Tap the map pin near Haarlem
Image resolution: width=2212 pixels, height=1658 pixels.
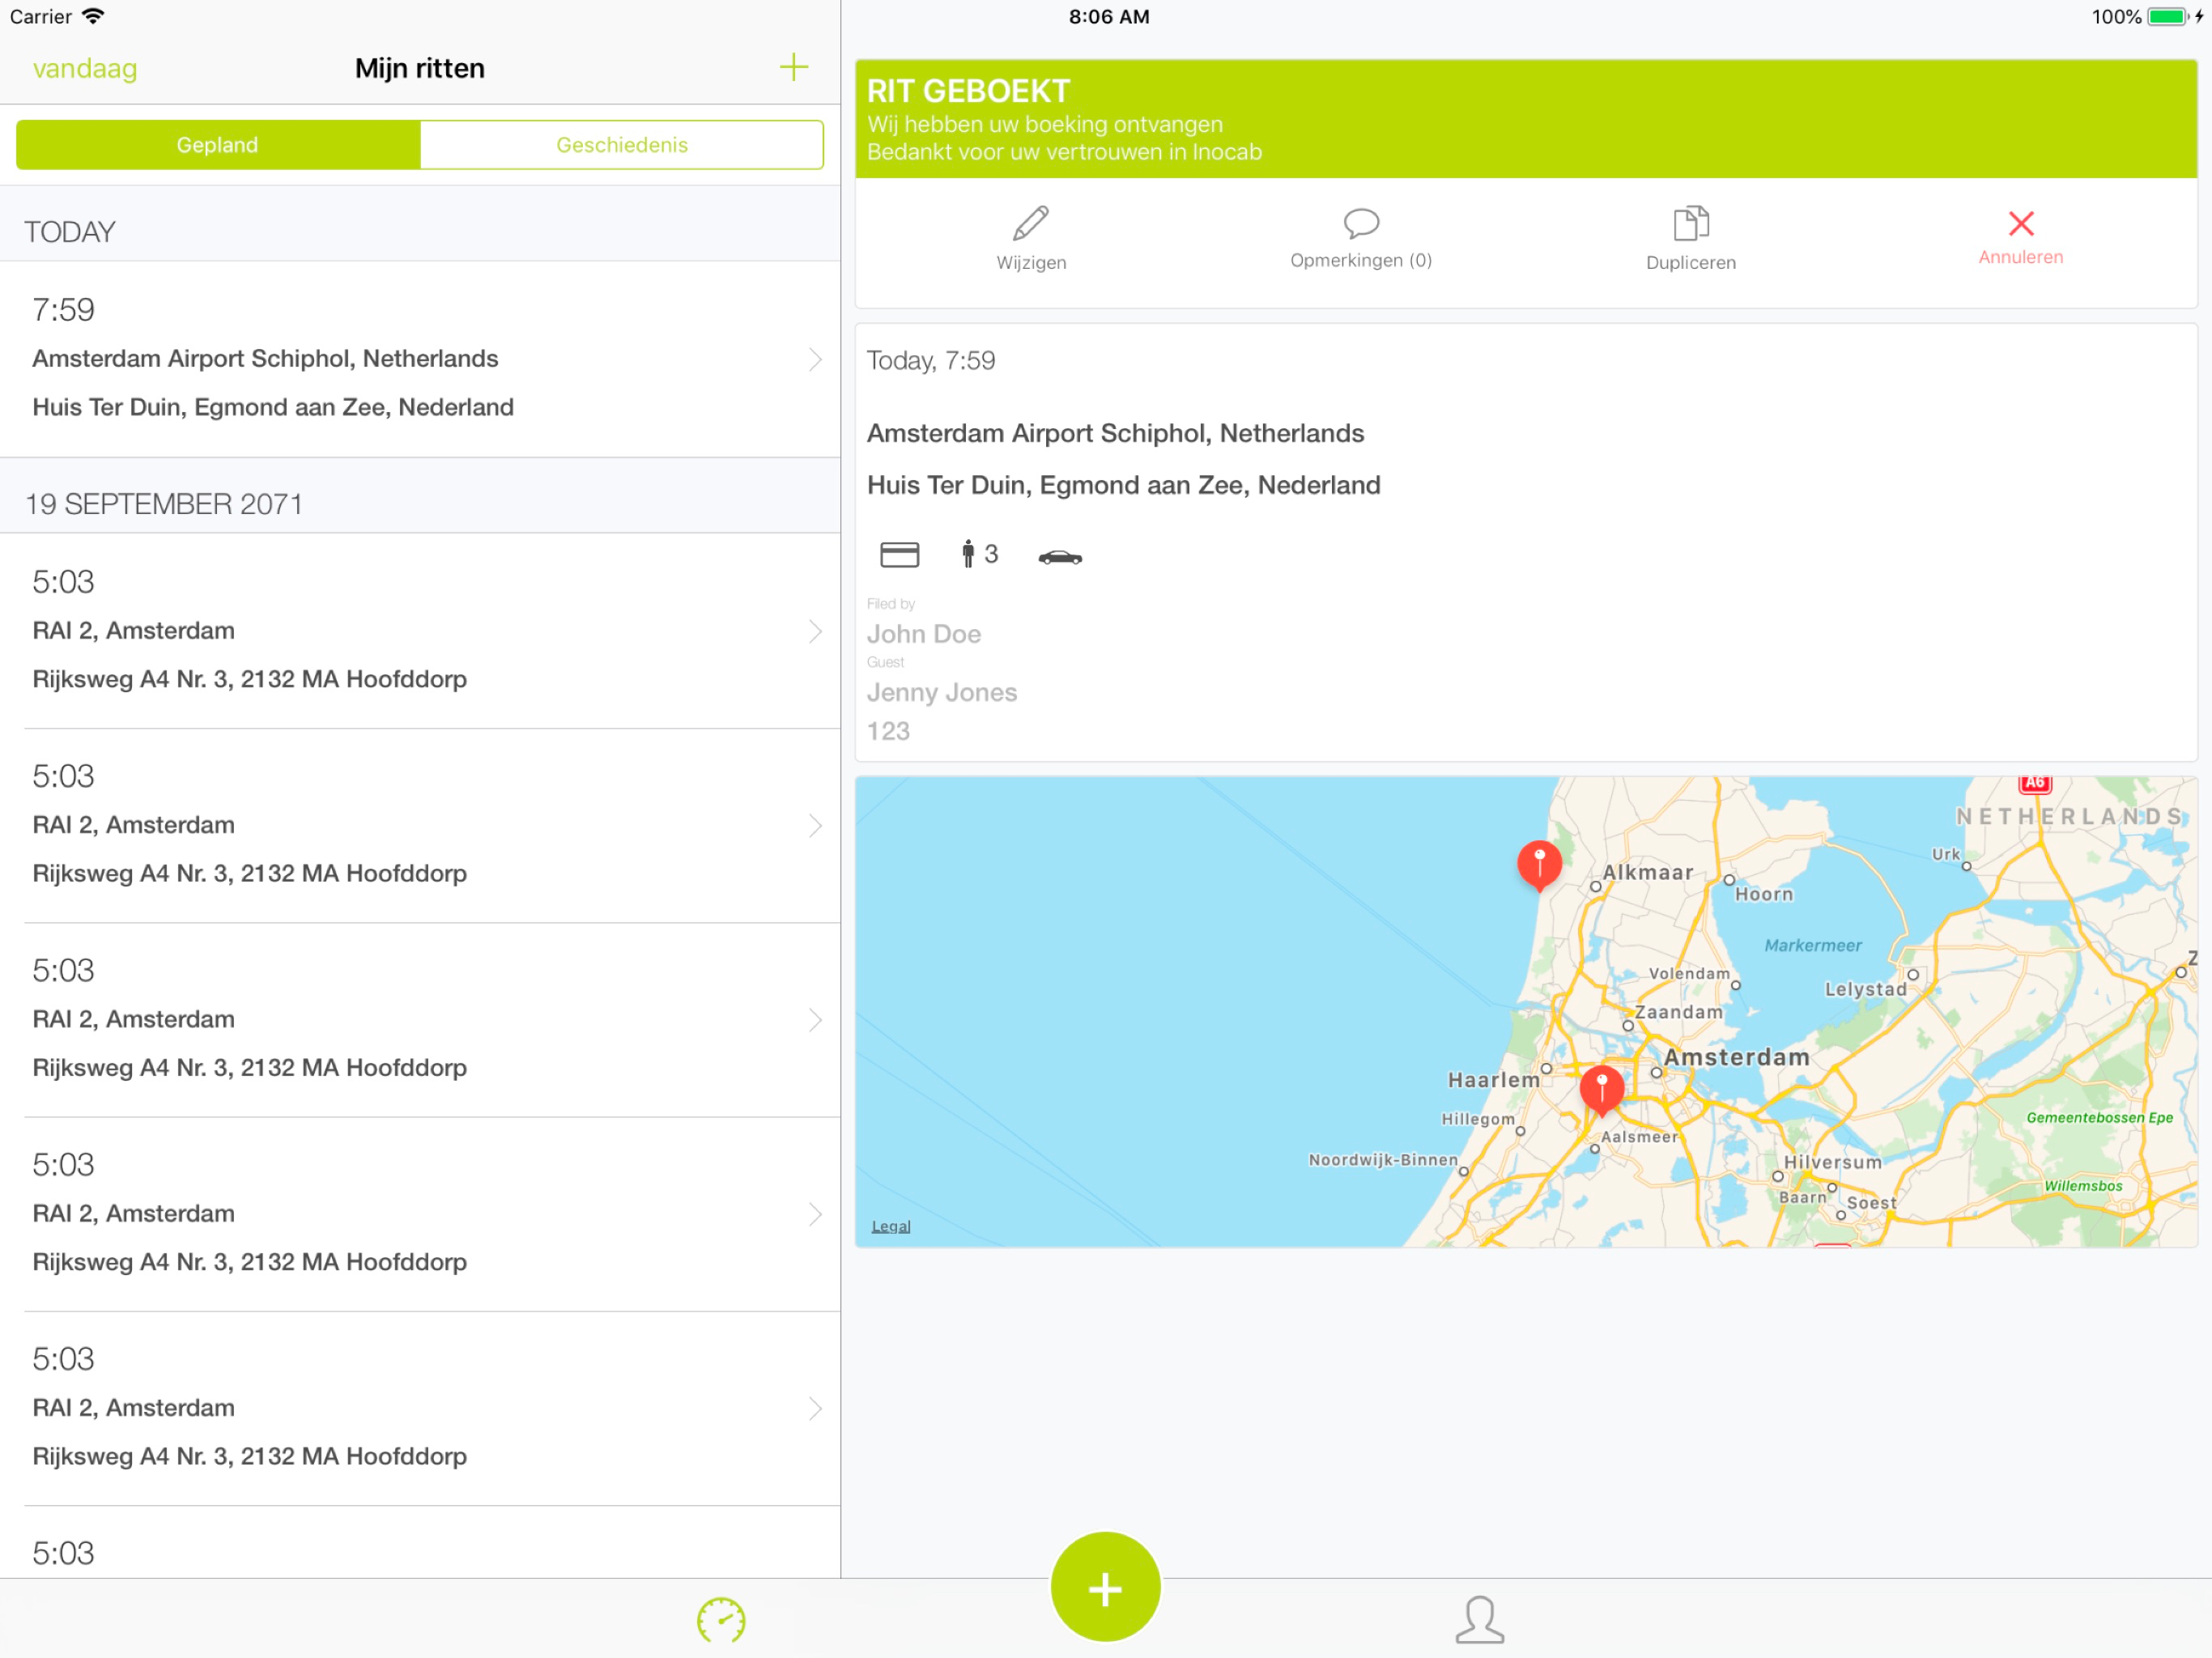(x=1601, y=1090)
